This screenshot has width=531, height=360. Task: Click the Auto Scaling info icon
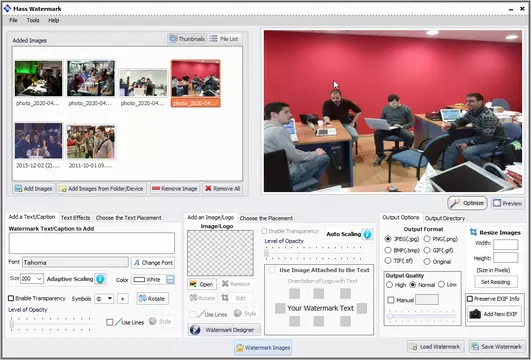click(367, 234)
